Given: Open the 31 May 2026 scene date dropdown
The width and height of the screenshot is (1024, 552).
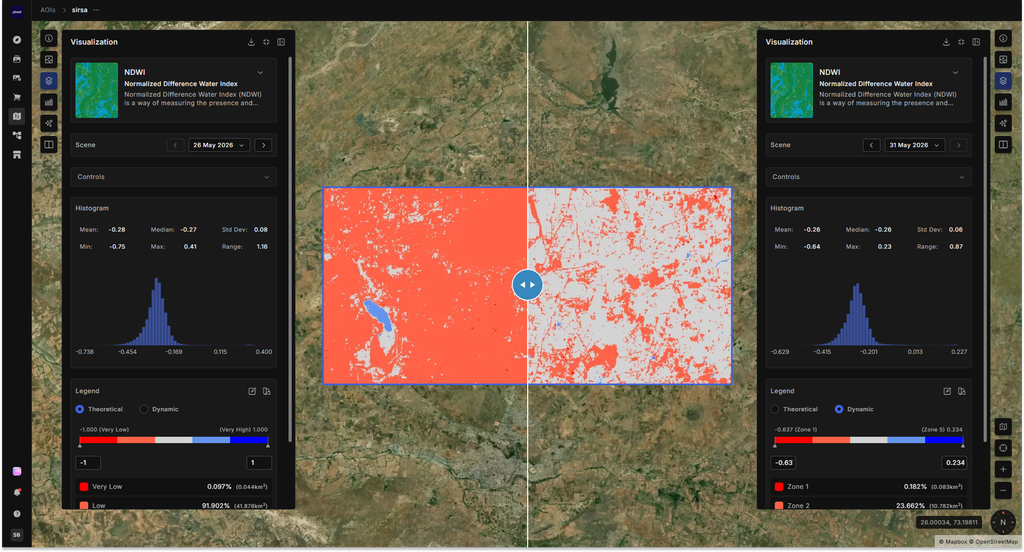Looking at the screenshot, I should (914, 145).
